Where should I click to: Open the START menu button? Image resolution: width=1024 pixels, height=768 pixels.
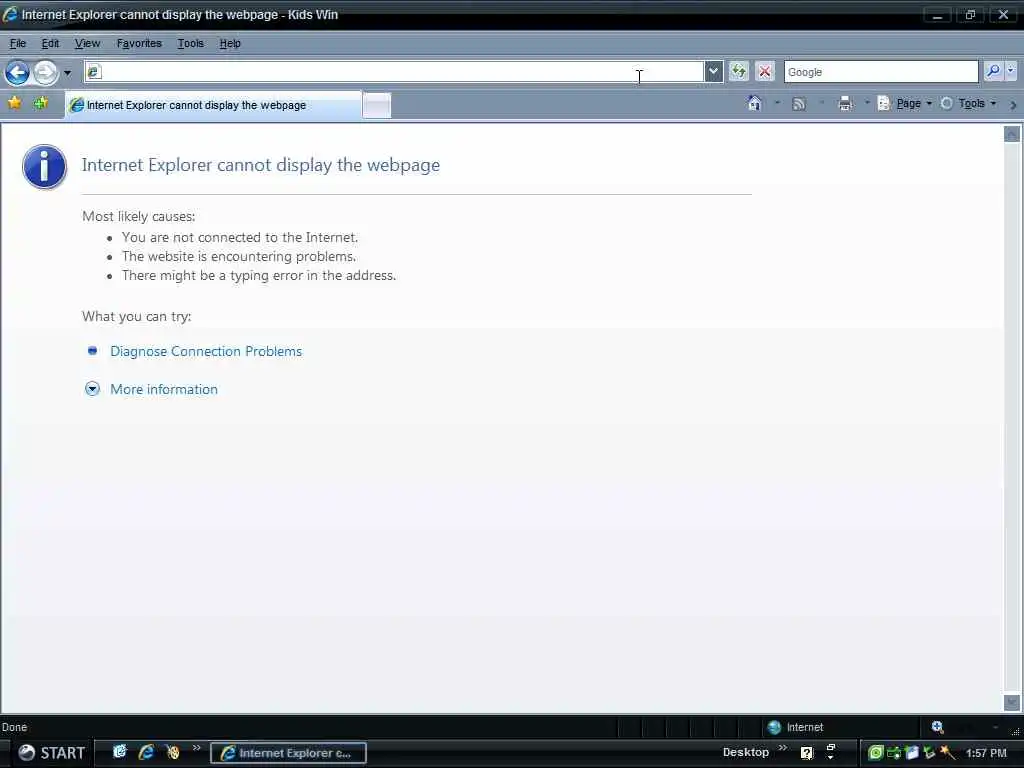click(x=51, y=753)
